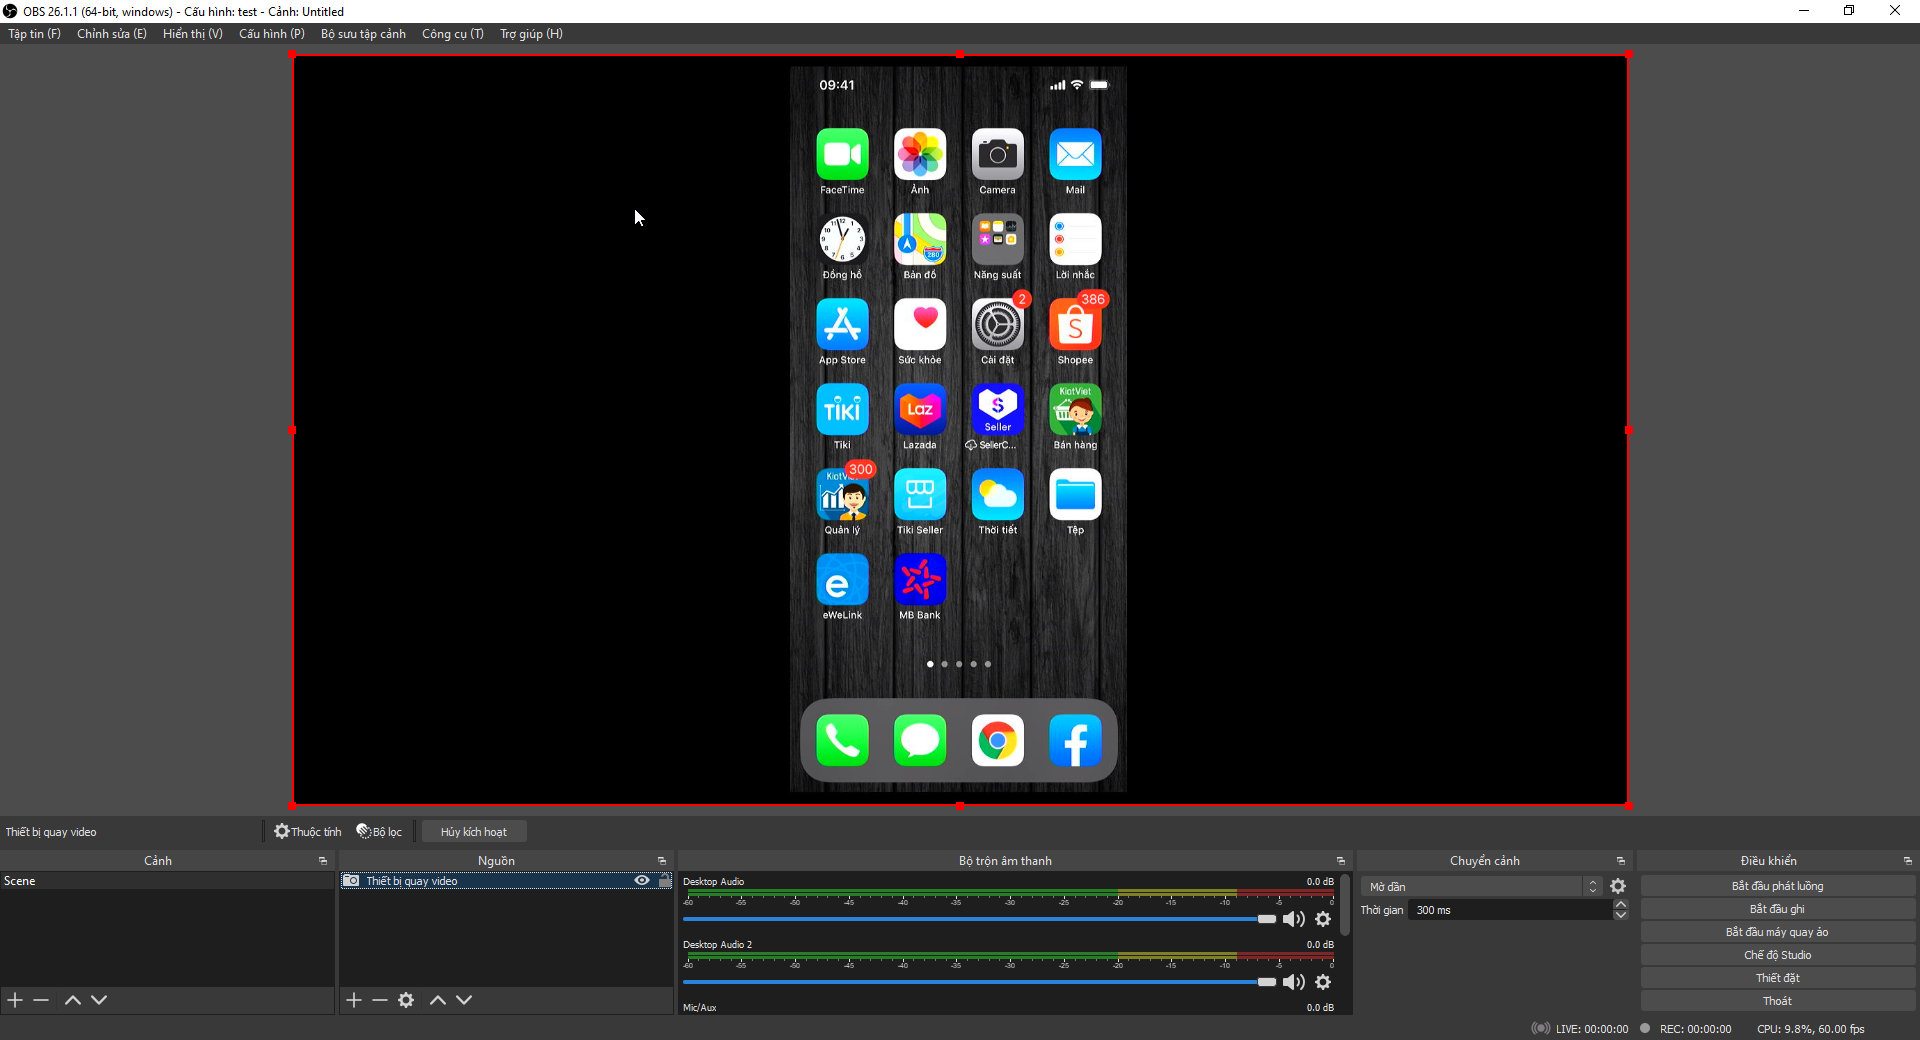The image size is (1920, 1040).
Task: Click Bắt đầu máy quay ảo button
Action: click(x=1777, y=931)
